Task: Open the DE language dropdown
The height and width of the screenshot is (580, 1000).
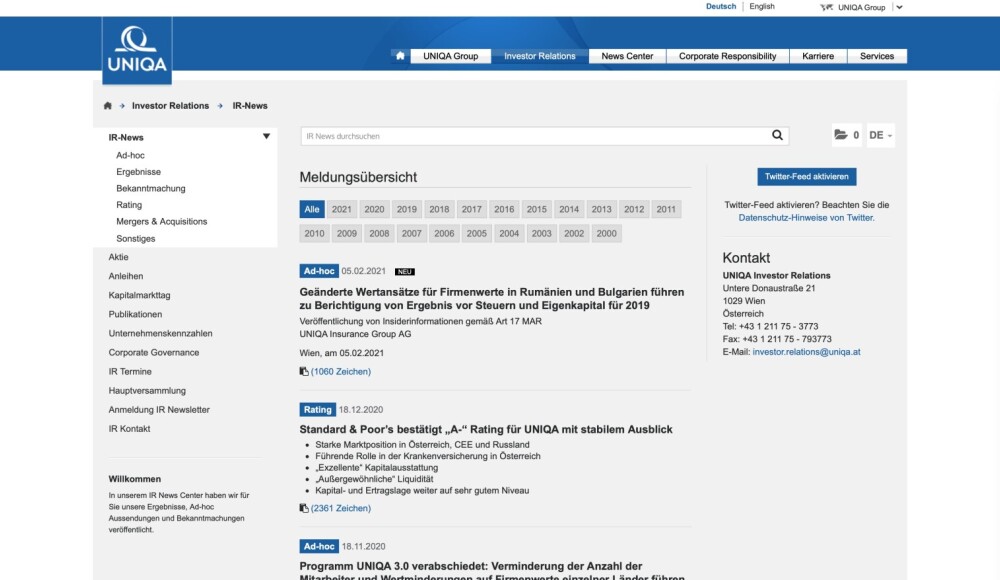Action: [x=880, y=135]
